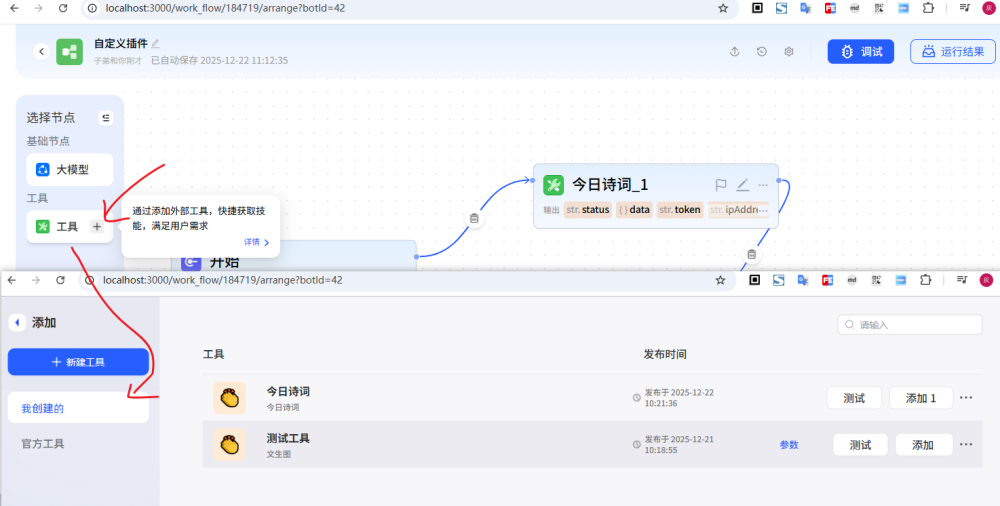Click the back arrow beside 自定义插件
Image resolution: width=1000 pixels, height=506 pixels.
click(41, 51)
